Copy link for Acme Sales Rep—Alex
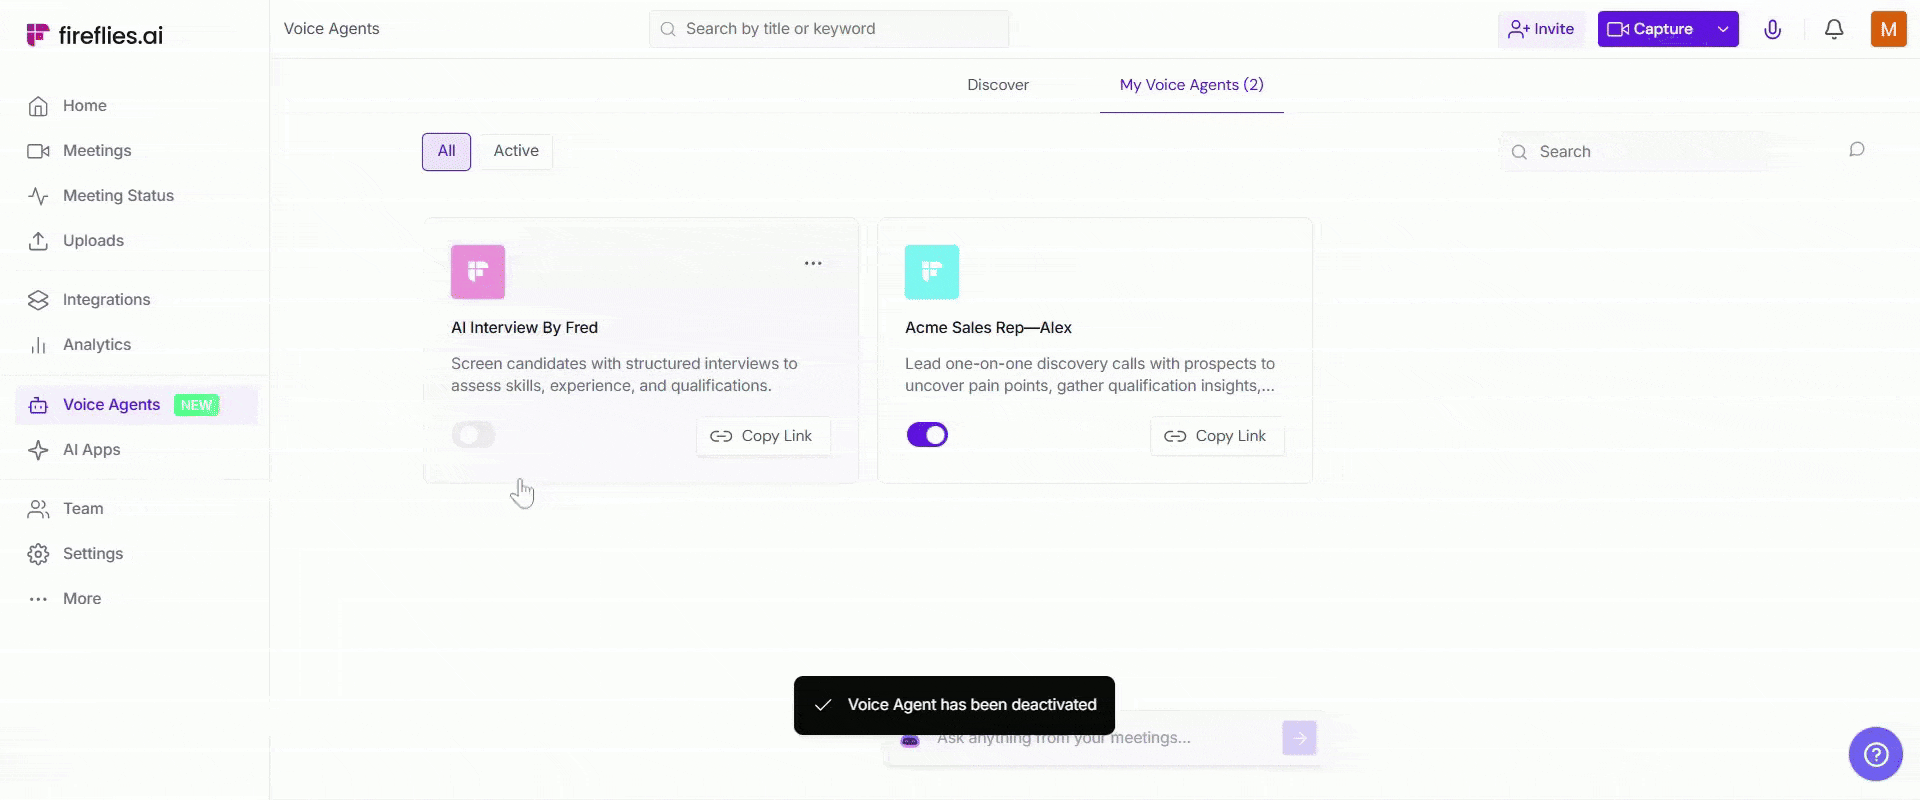Screen dimensions: 1920x800 coord(1216,436)
